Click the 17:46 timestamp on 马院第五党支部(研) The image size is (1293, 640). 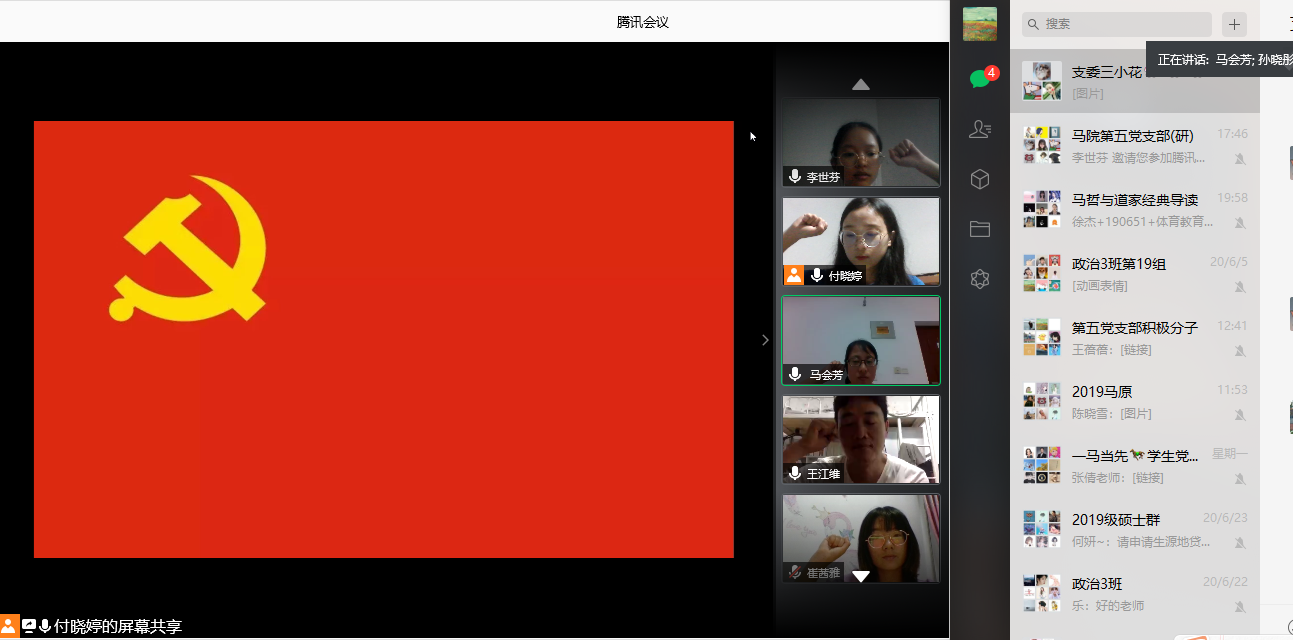click(1232, 134)
